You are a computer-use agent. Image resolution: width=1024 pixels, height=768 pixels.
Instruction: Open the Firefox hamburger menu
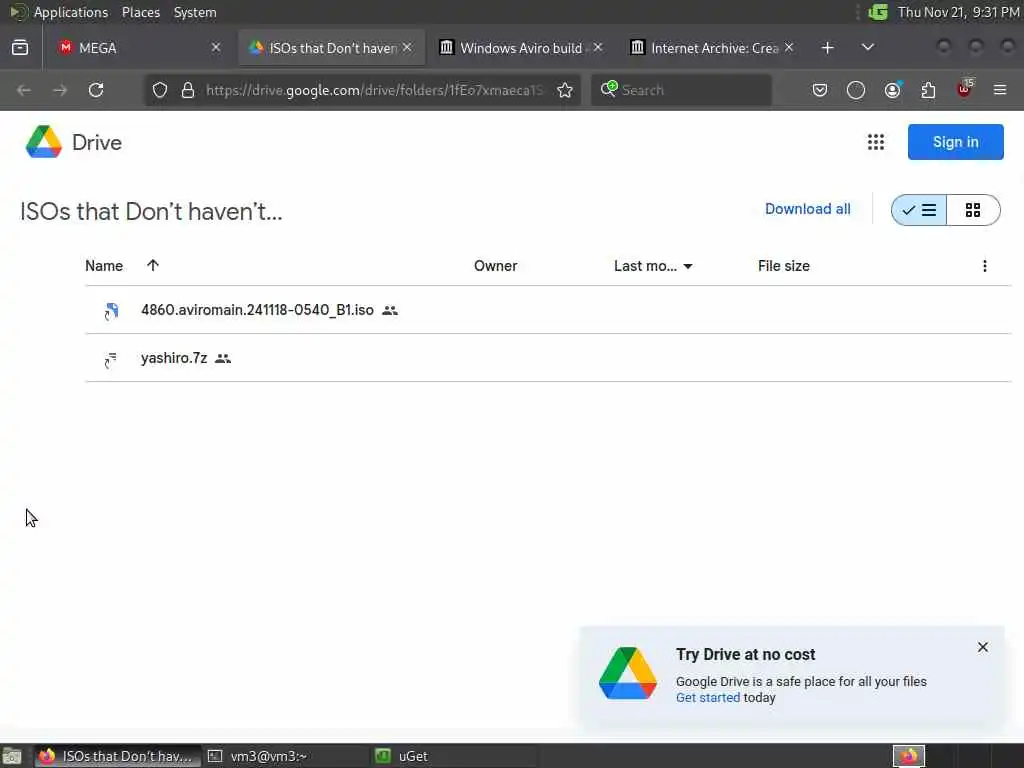(1000, 90)
